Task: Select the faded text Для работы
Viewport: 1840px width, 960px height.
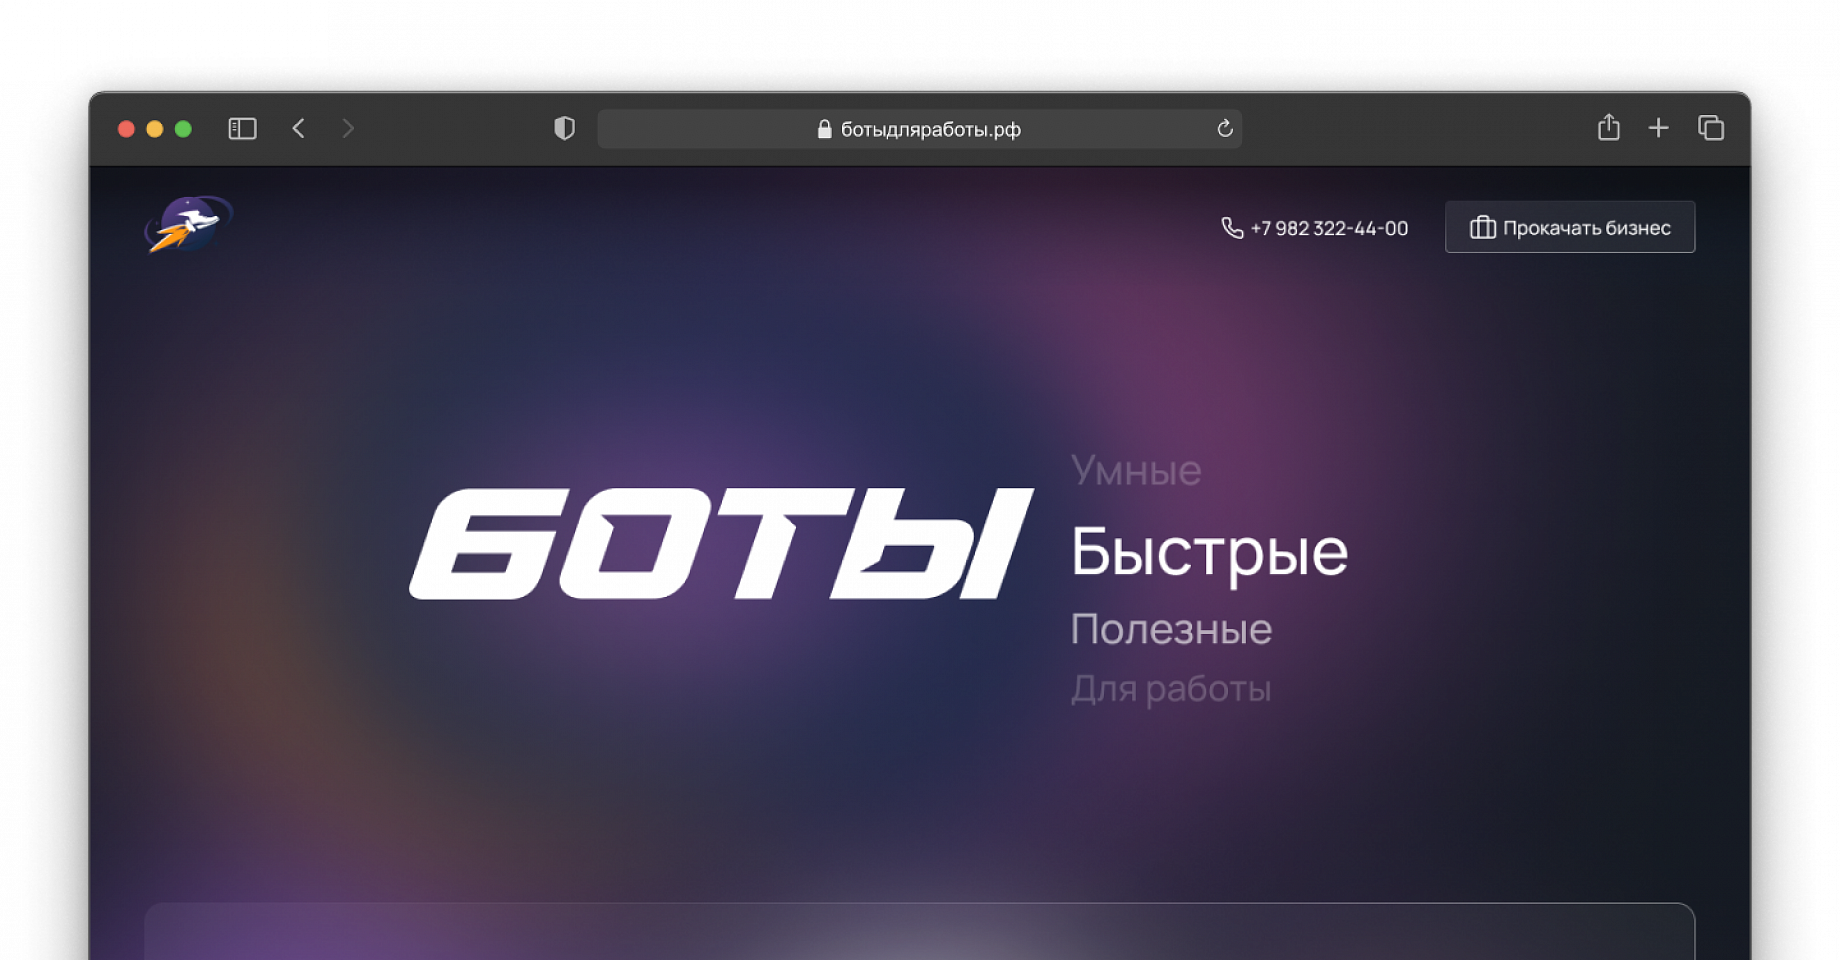Action: click(1171, 688)
